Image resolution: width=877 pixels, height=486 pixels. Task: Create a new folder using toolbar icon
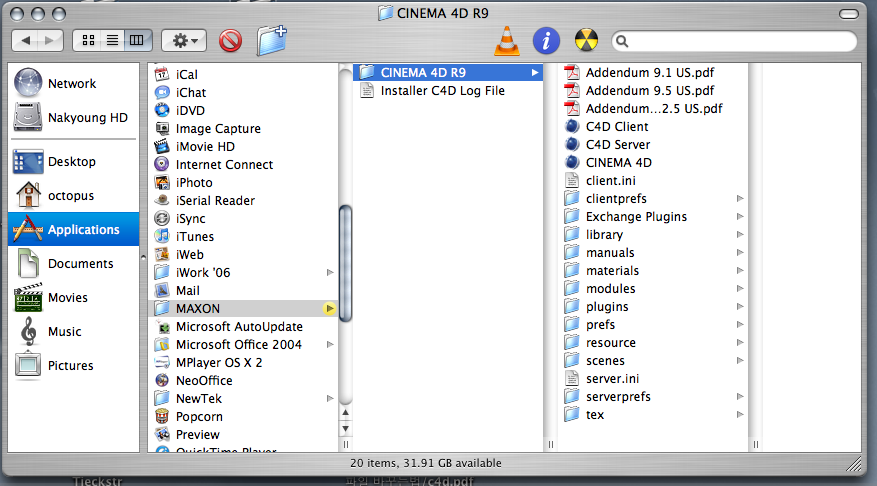272,40
